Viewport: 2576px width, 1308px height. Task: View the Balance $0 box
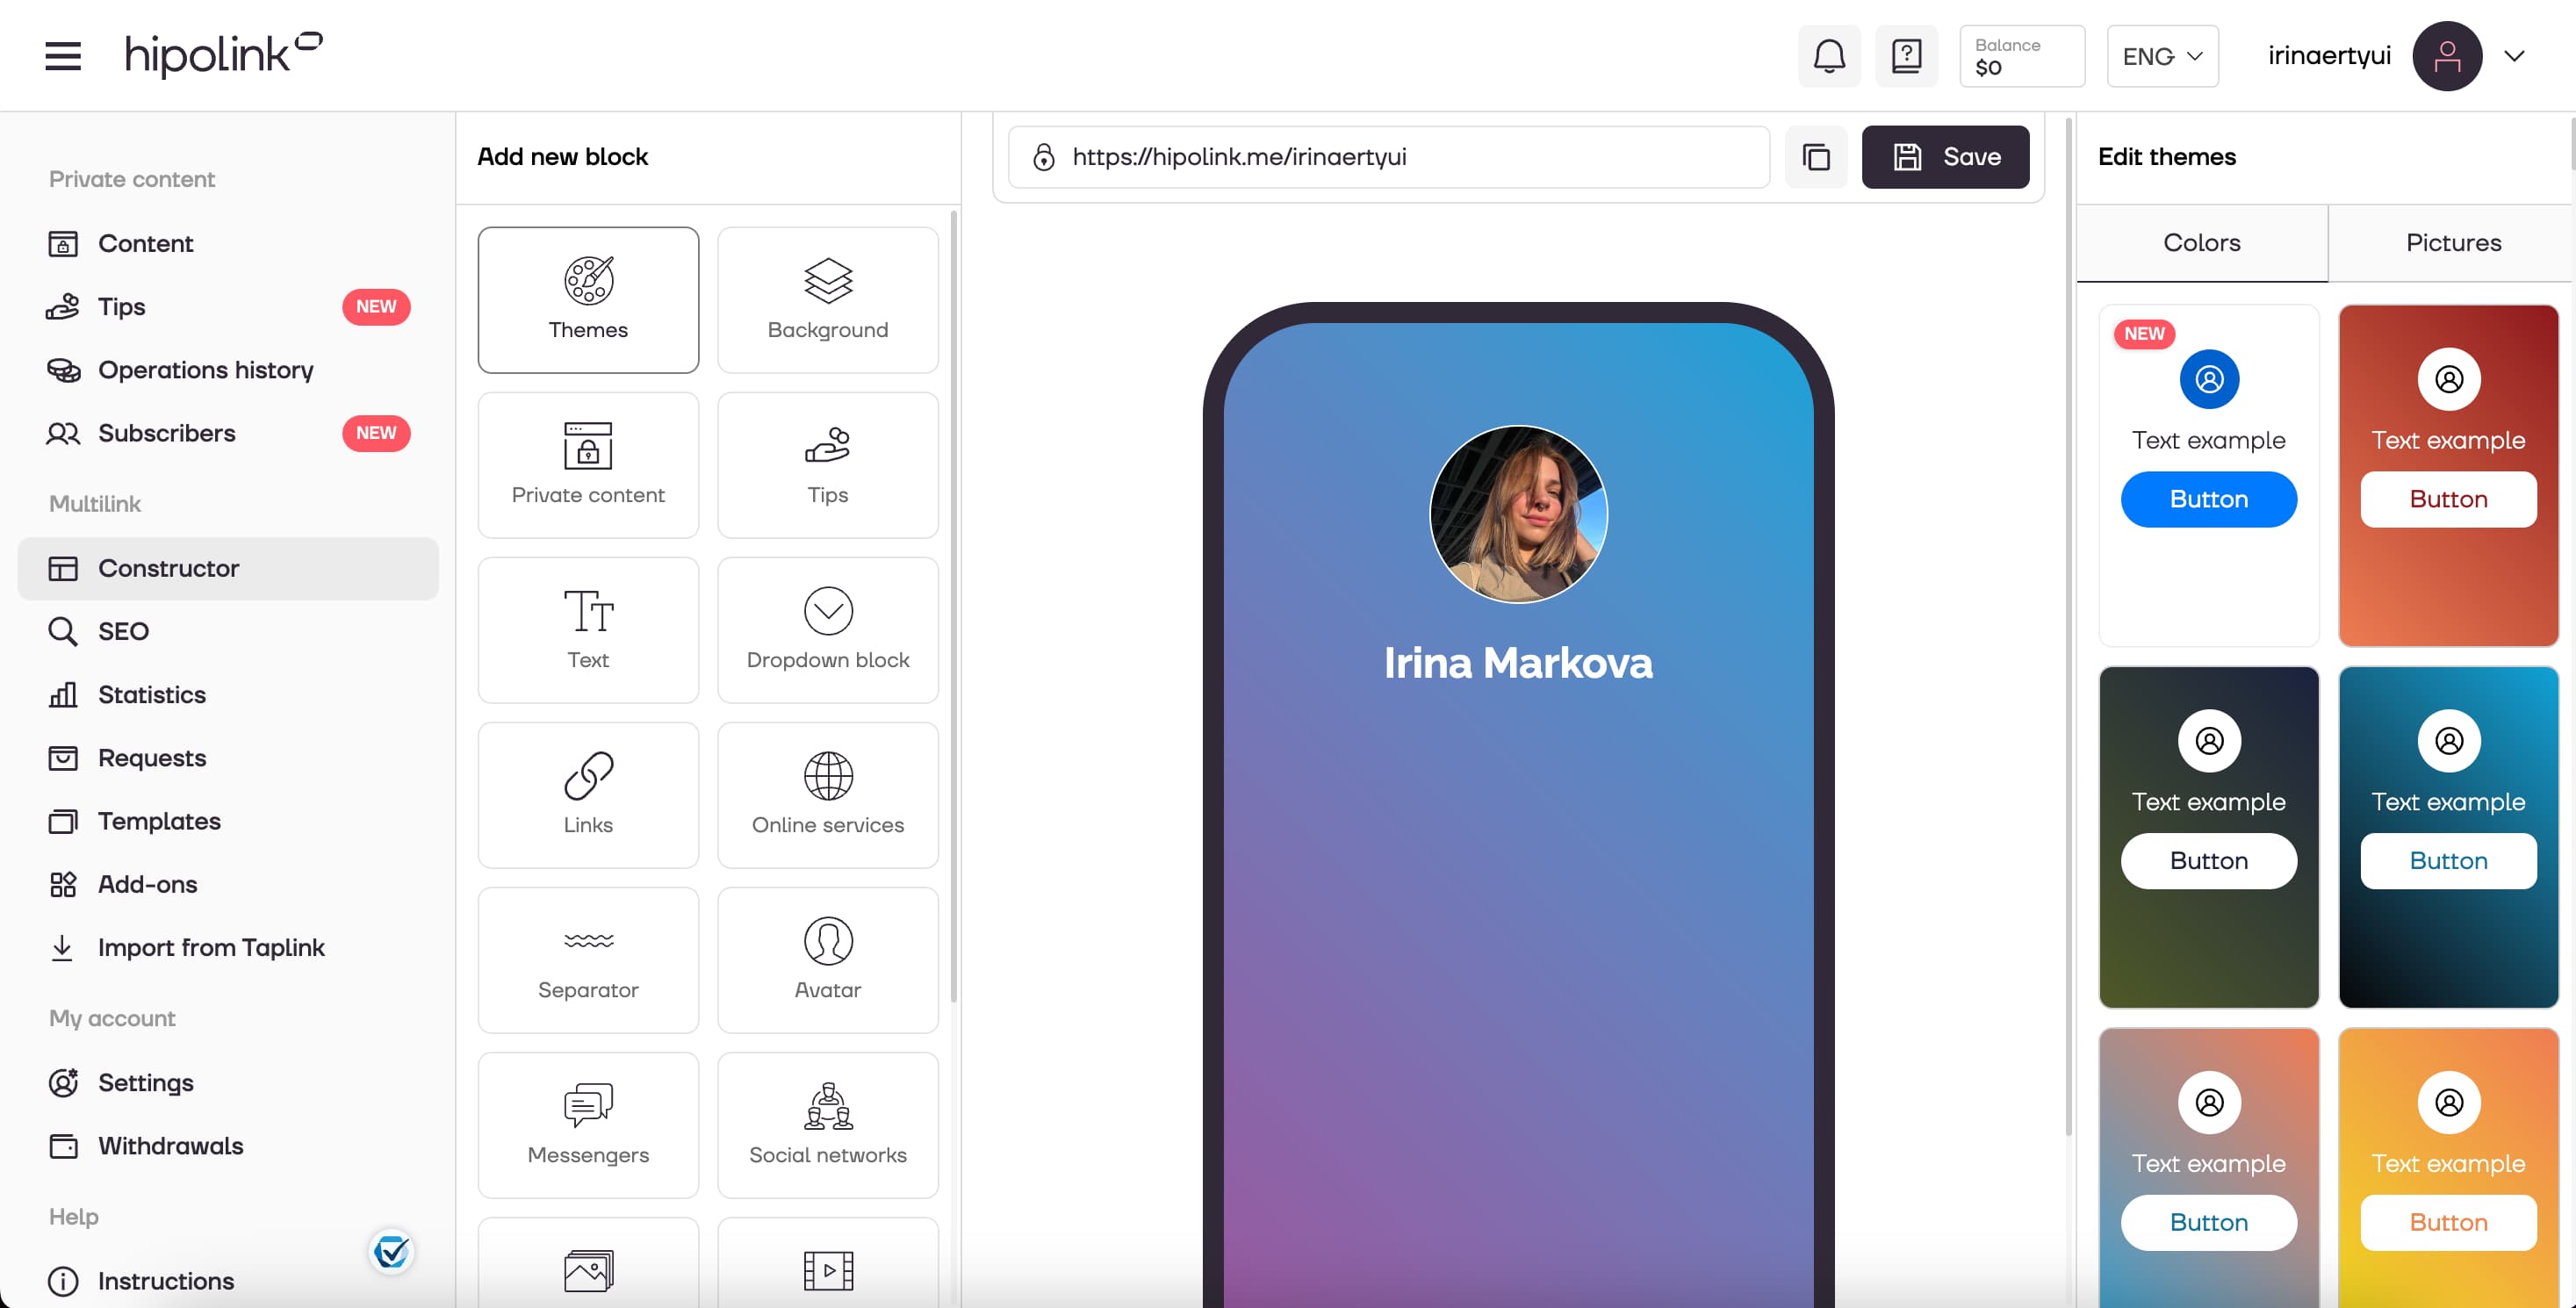(x=2022, y=56)
